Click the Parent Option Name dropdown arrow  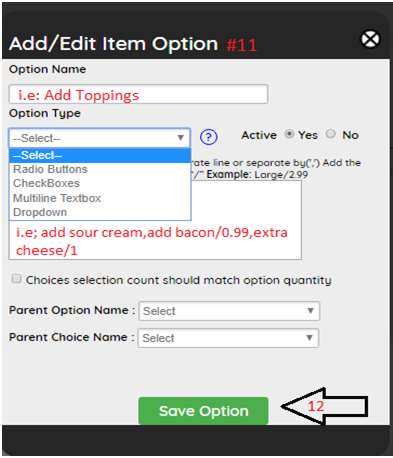pos(310,311)
